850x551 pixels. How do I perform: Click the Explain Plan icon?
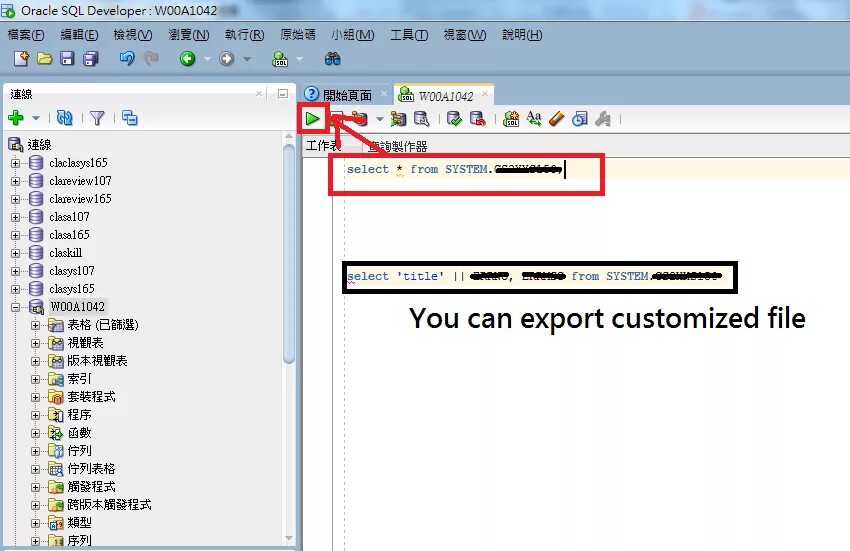359,118
